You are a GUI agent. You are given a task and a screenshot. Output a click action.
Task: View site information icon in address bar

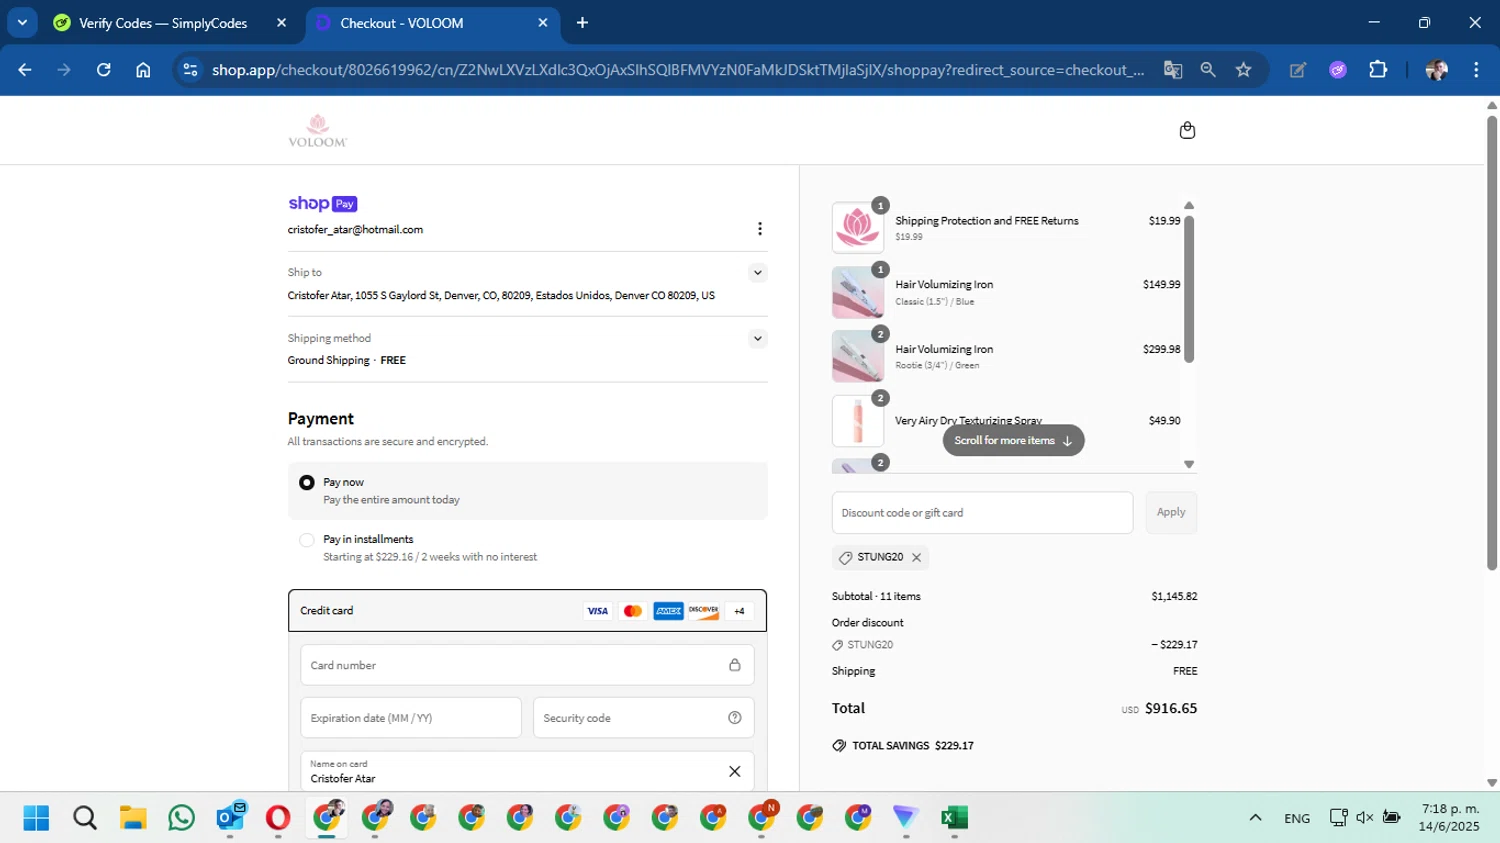tap(190, 70)
